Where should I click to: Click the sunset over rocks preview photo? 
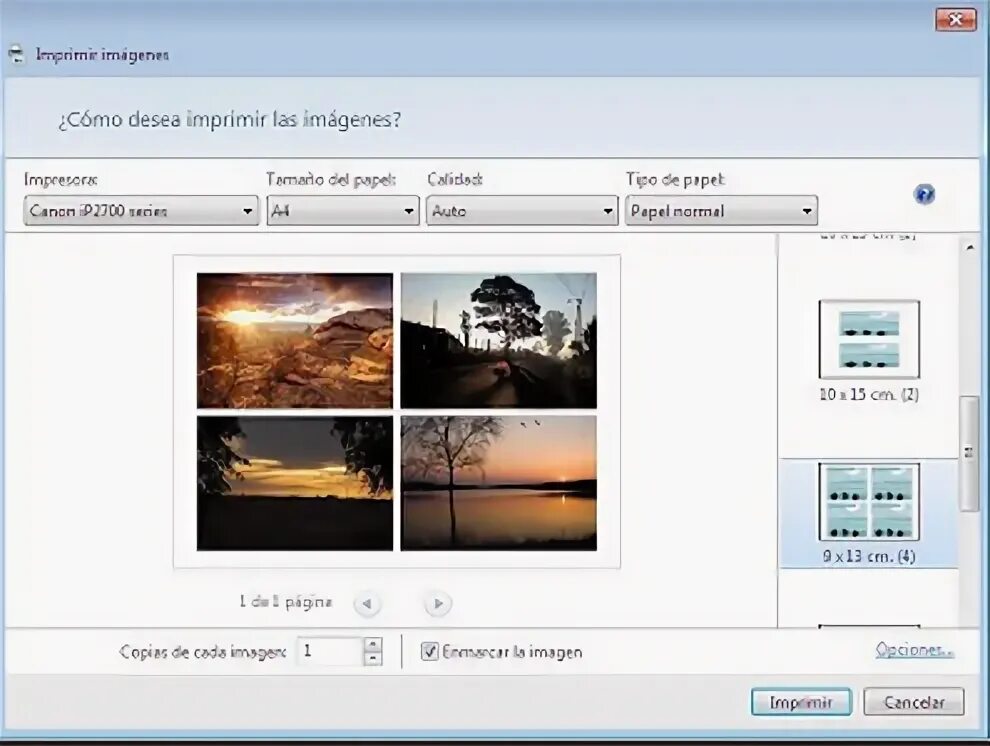coord(295,340)
